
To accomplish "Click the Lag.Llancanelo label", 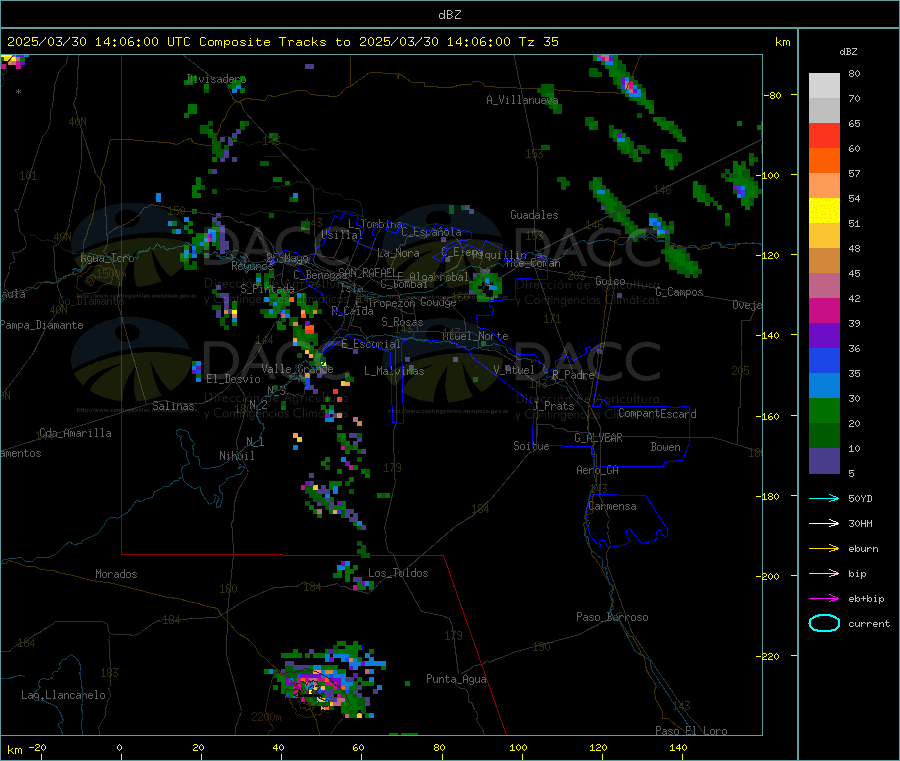I will point(63,695).
